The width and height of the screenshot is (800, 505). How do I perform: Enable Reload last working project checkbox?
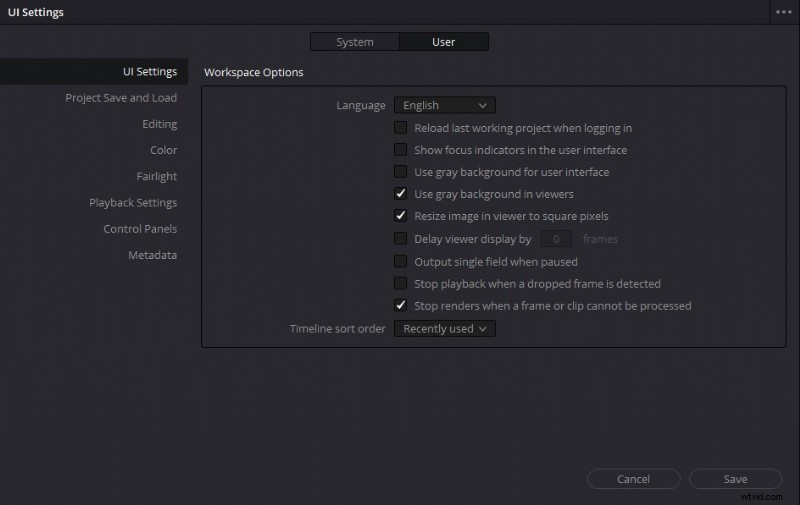click(x=401, y=128)
